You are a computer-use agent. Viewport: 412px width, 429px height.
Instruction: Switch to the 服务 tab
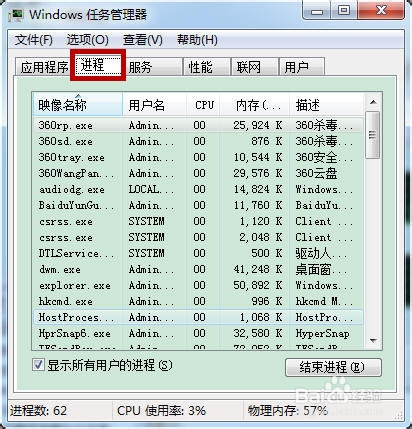(x=153, y=67)
